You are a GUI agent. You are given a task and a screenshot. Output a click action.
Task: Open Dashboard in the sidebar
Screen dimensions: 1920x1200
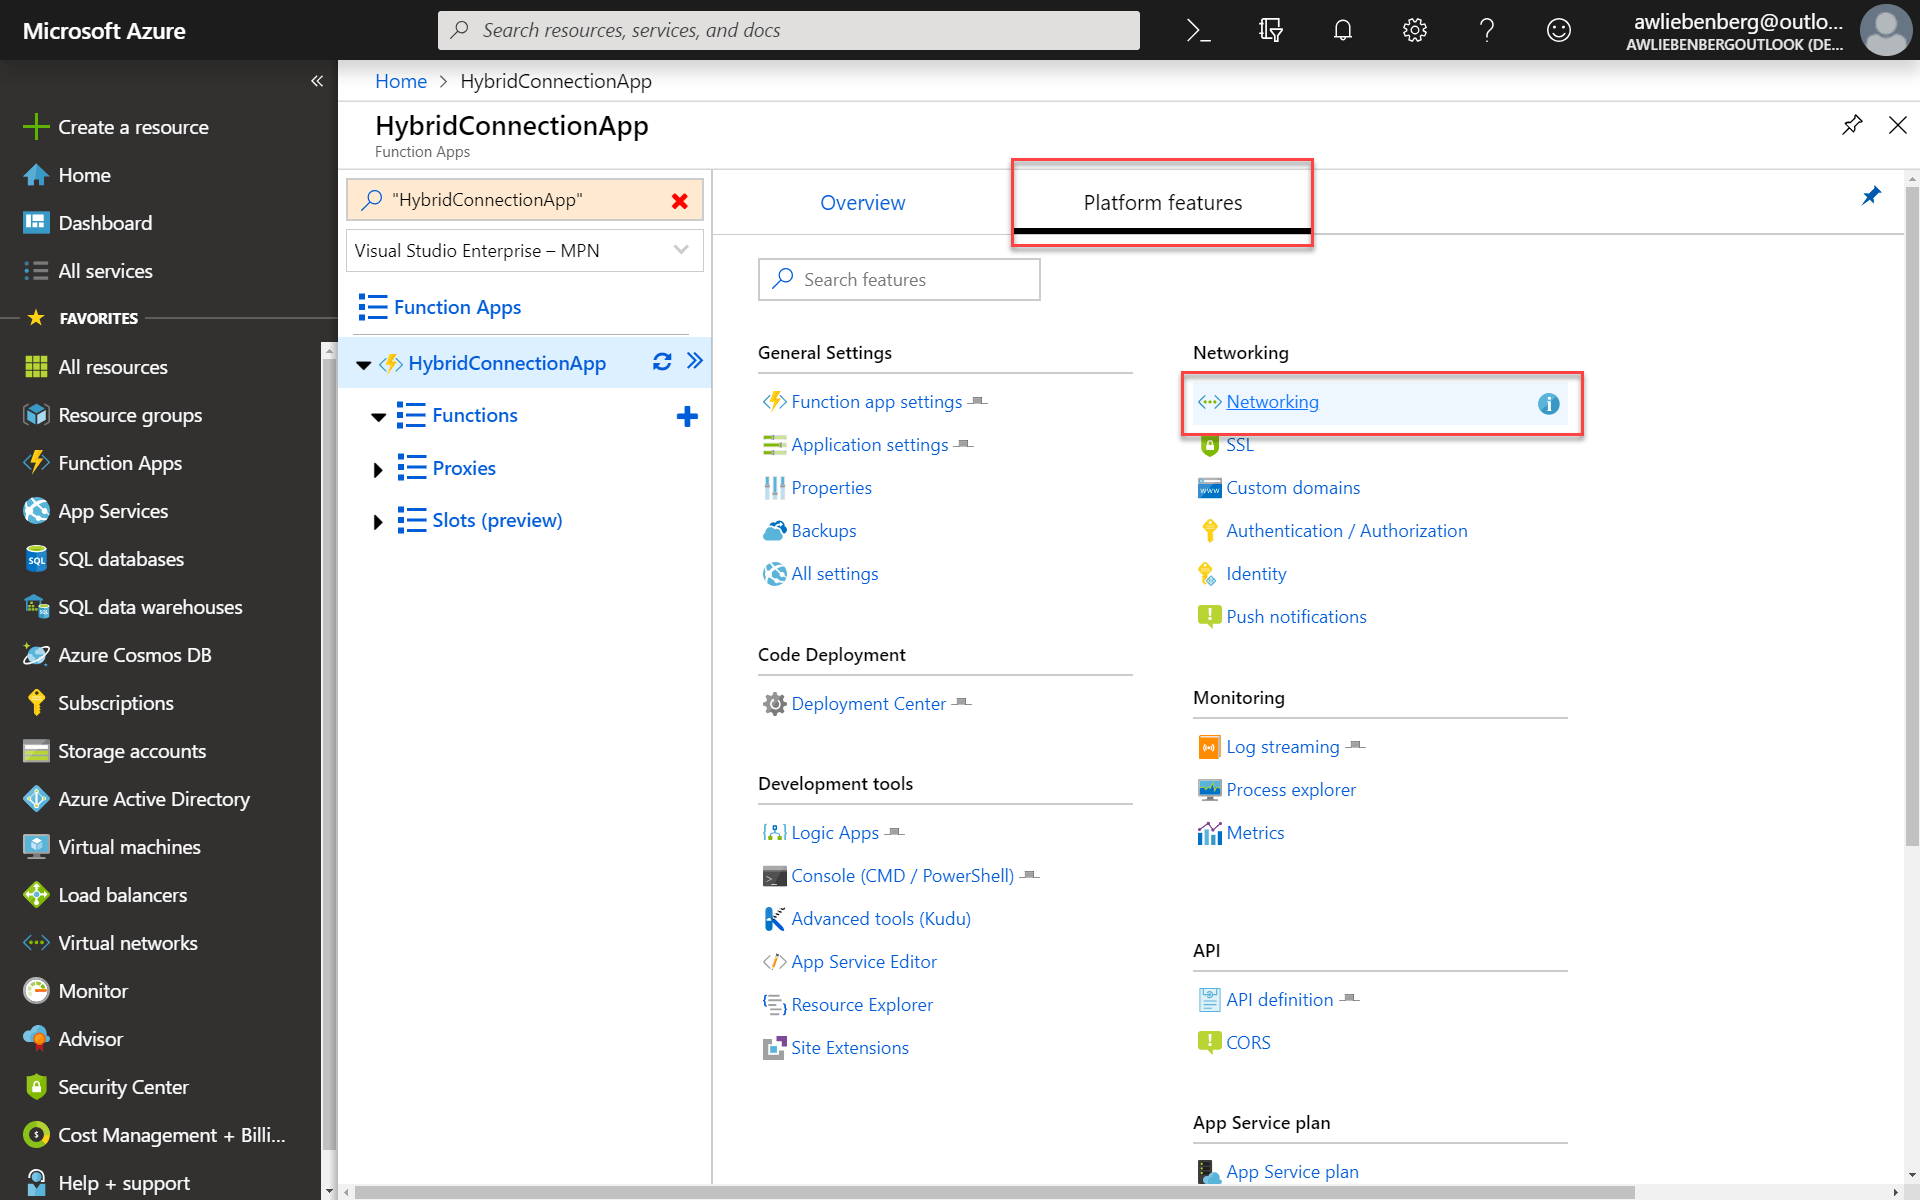105,223
